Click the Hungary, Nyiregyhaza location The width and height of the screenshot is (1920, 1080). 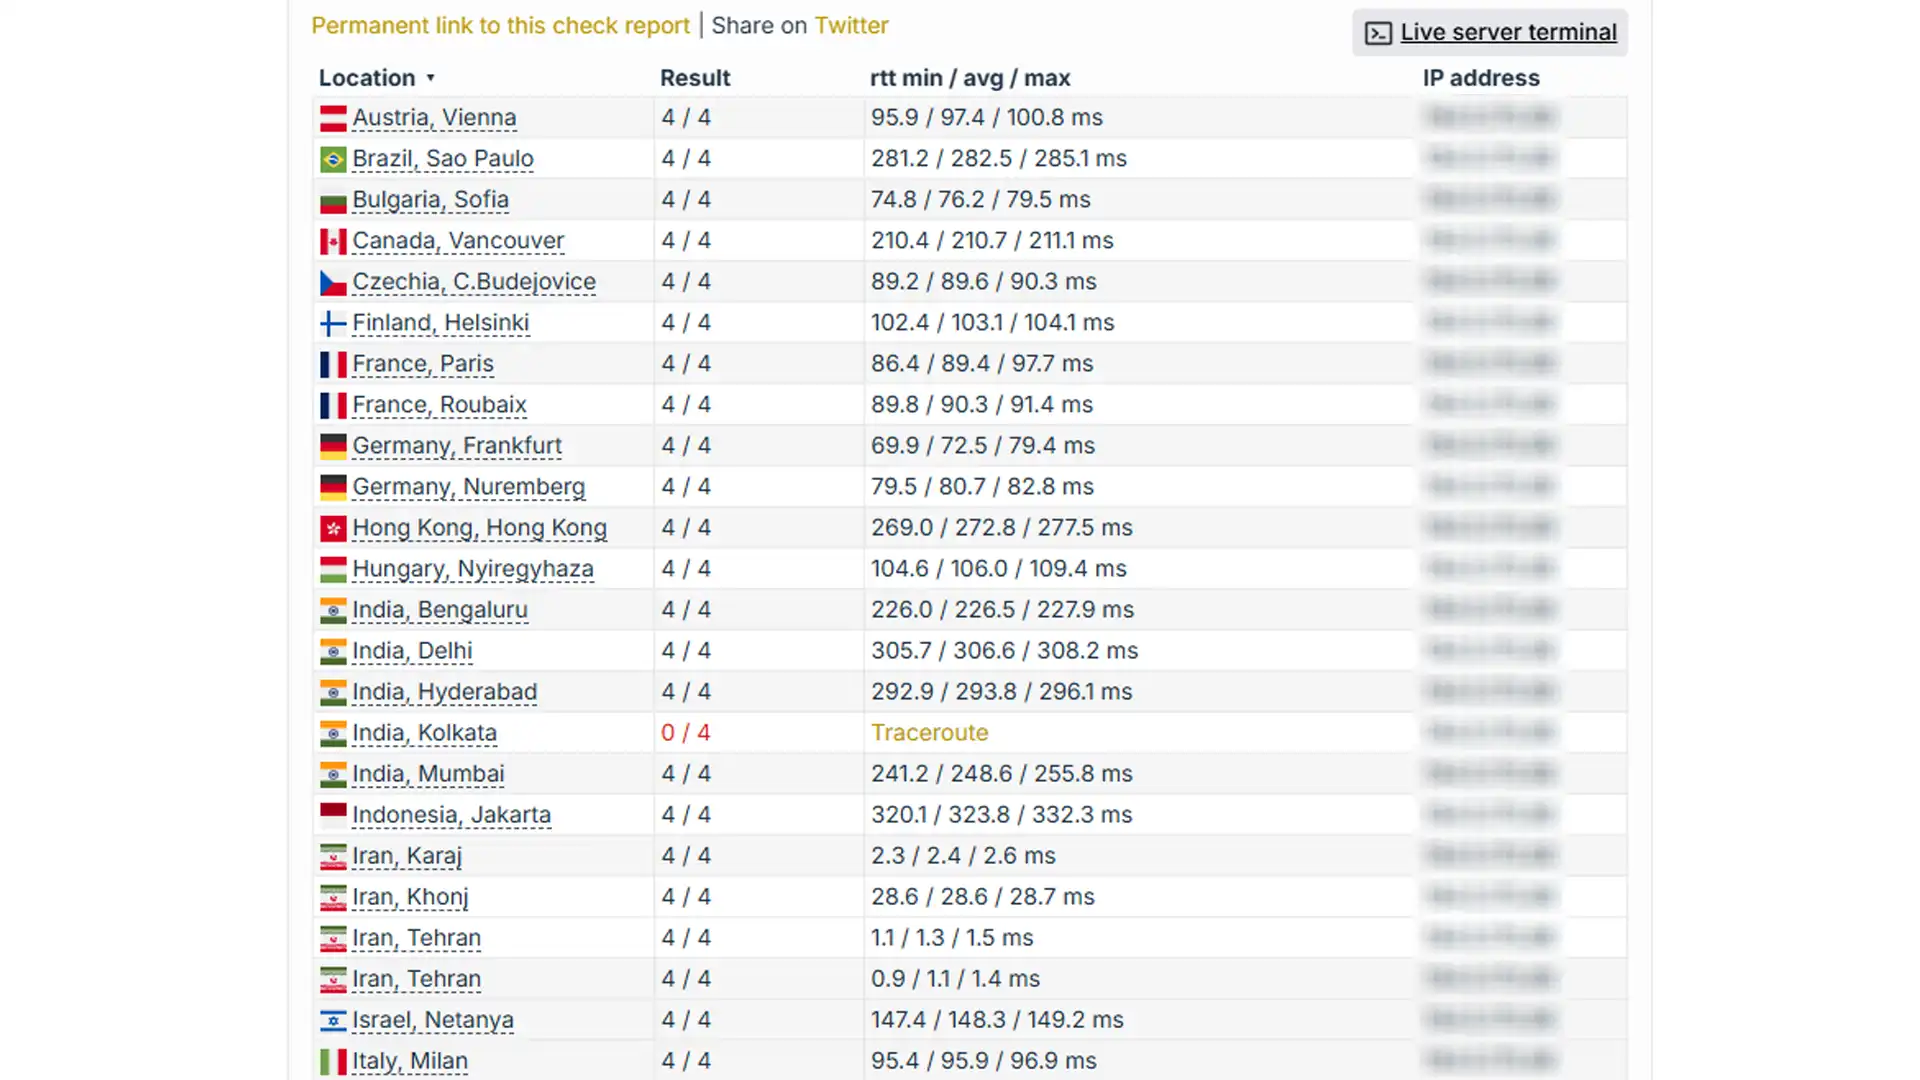[473, 569]
